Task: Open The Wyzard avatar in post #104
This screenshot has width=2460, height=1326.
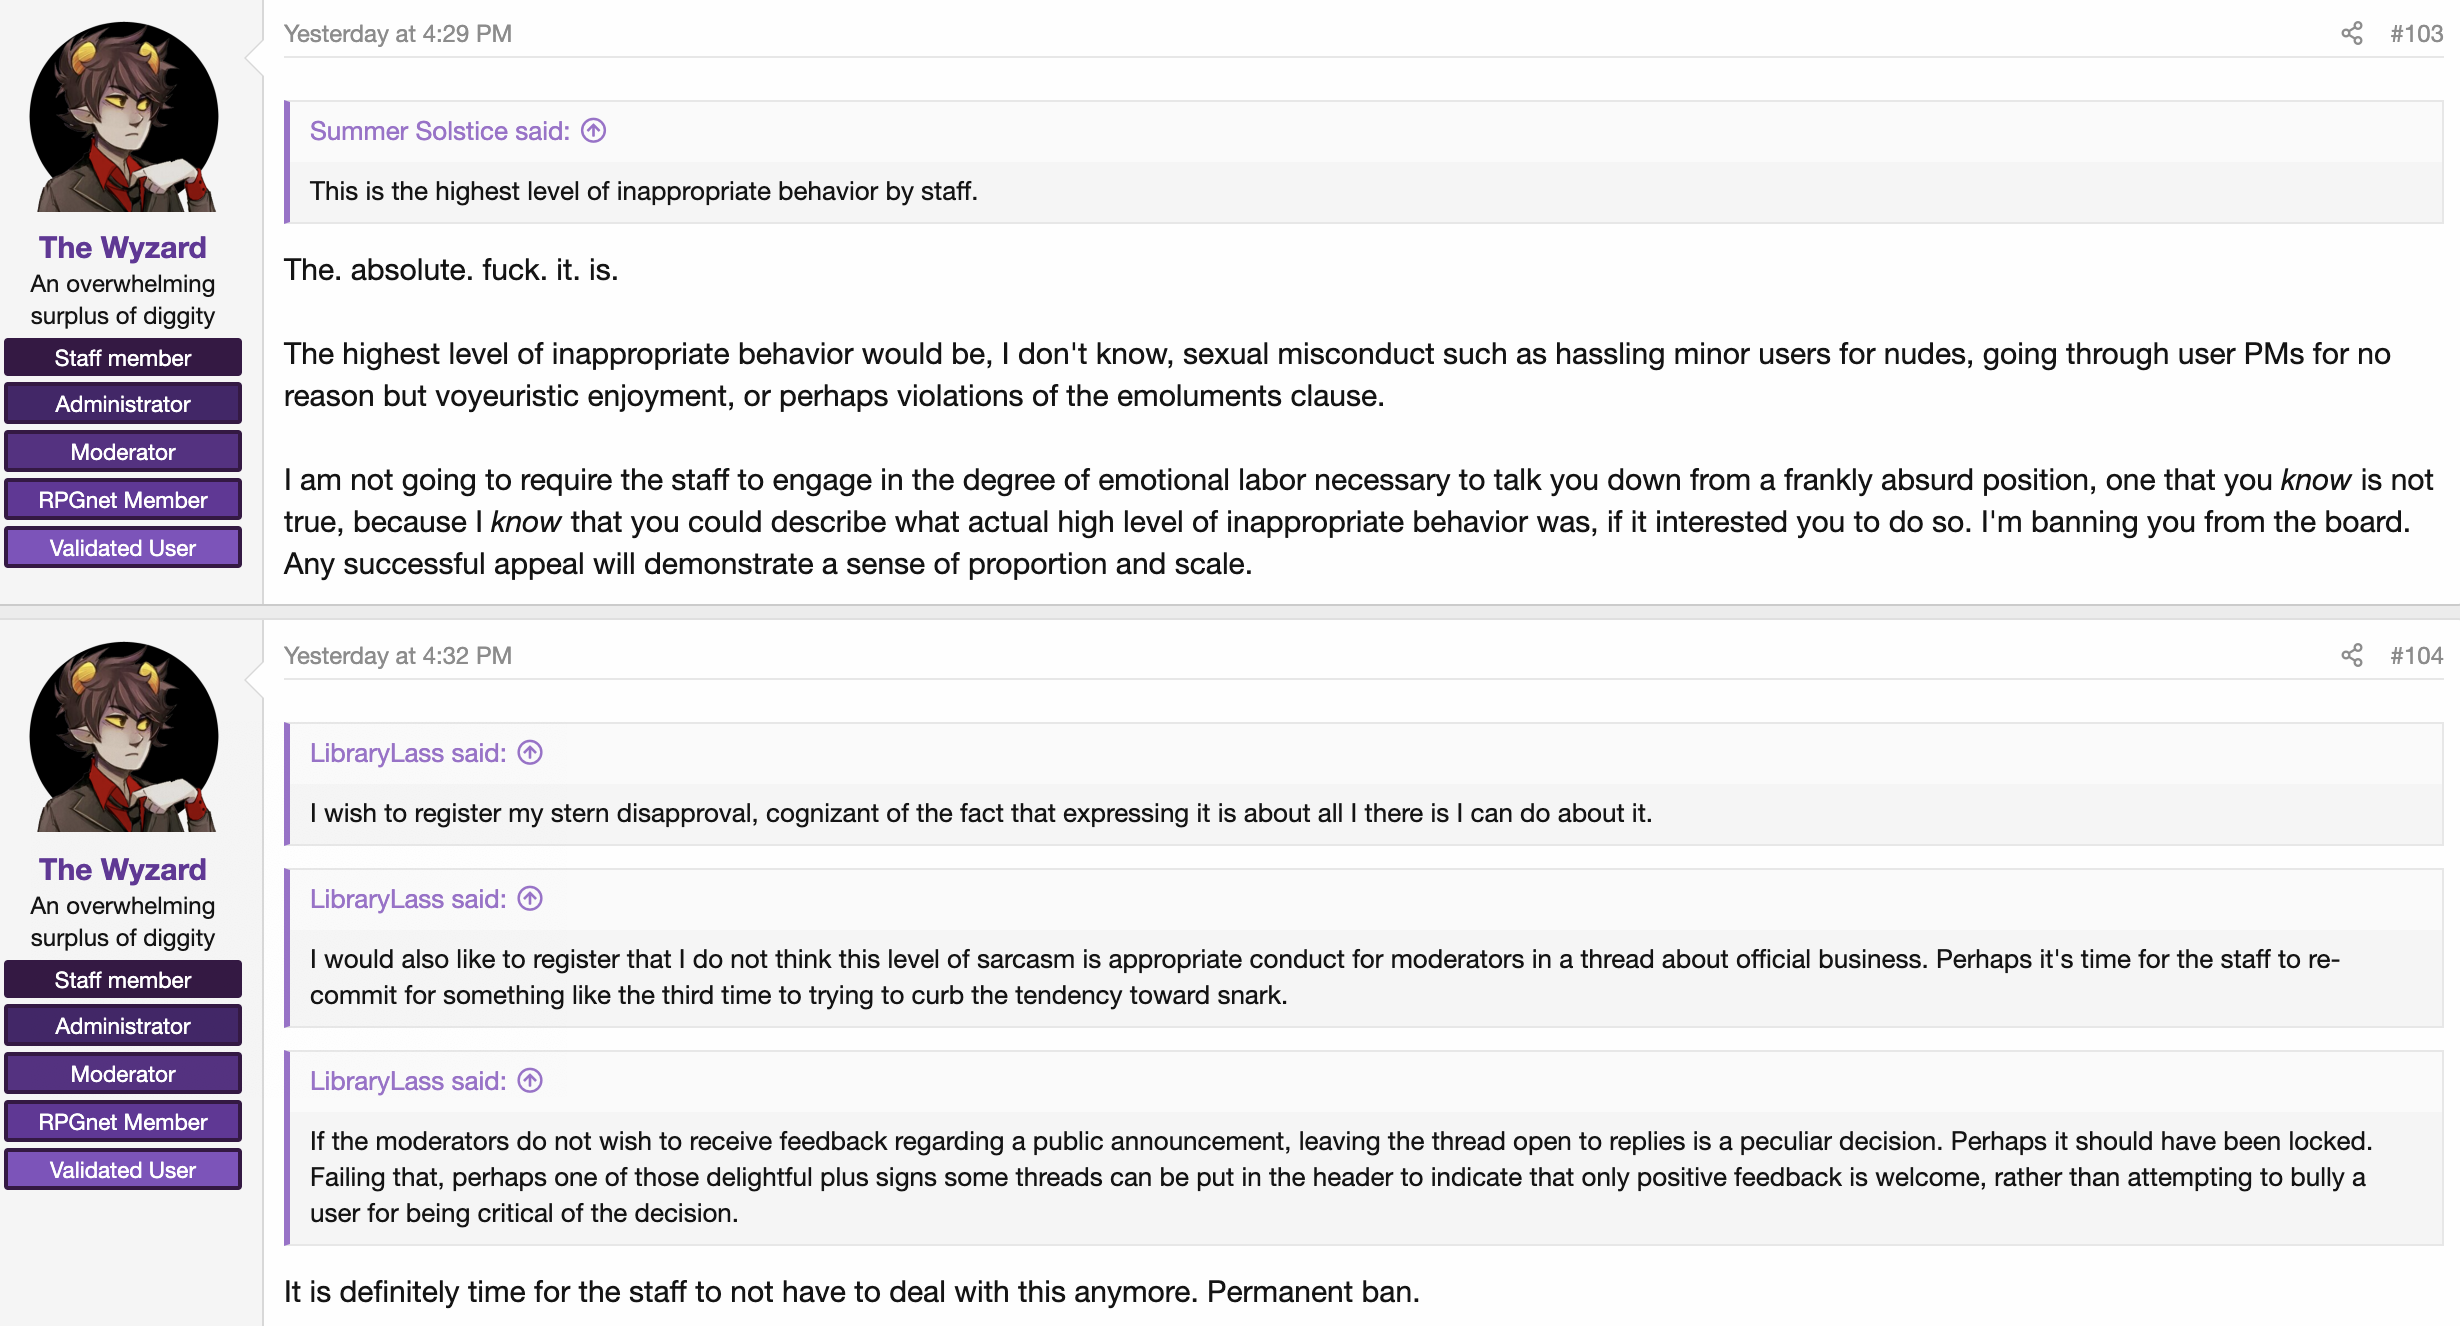Action: point(124,738)
